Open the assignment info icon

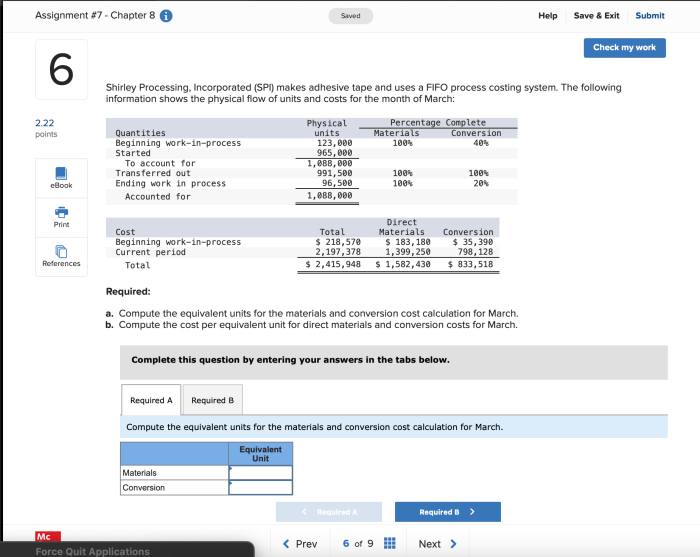coord(166,16)
